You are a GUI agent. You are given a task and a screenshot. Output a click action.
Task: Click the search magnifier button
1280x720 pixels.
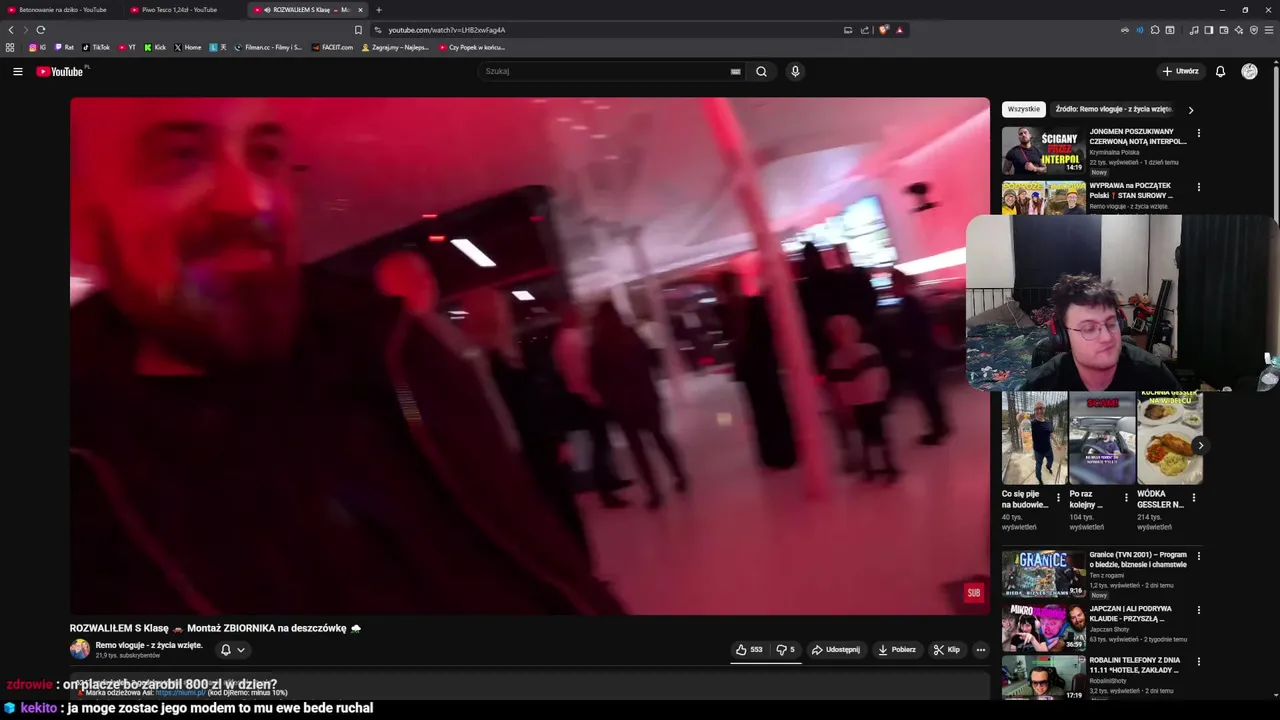(761, 71)
